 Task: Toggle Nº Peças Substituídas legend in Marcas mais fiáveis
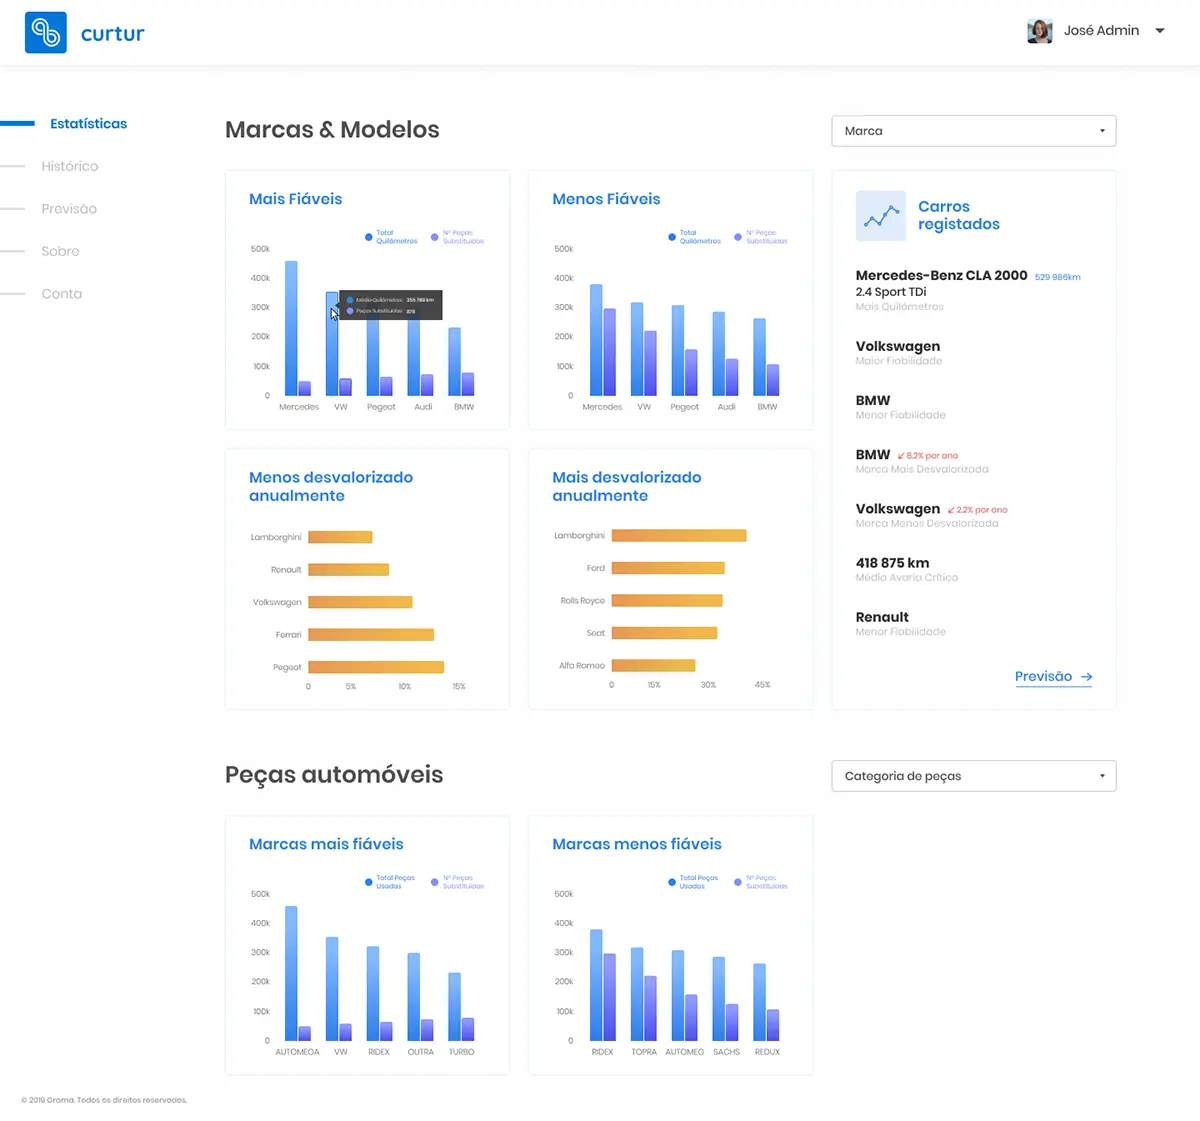[457, 882]
